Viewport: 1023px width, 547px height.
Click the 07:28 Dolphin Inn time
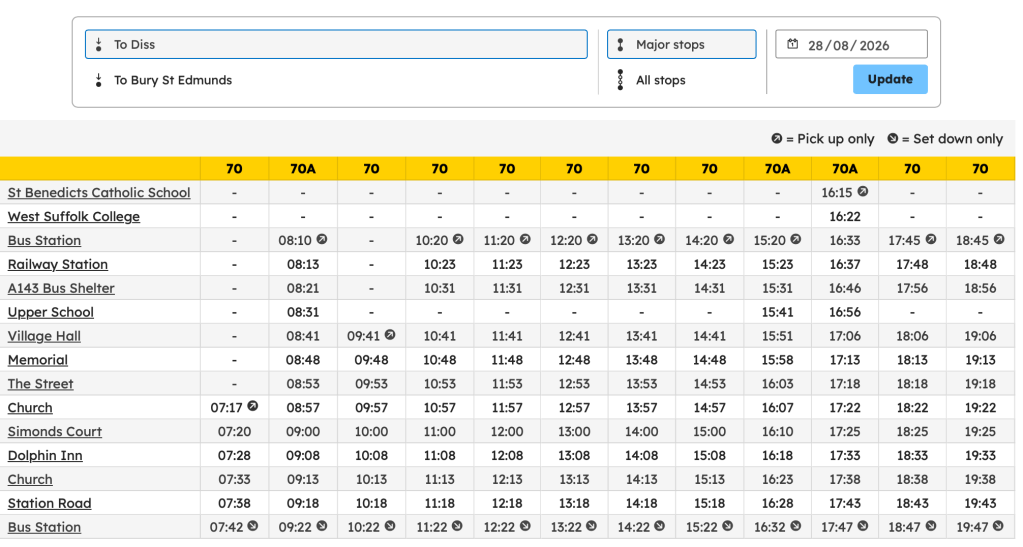[x=234, y=456]
